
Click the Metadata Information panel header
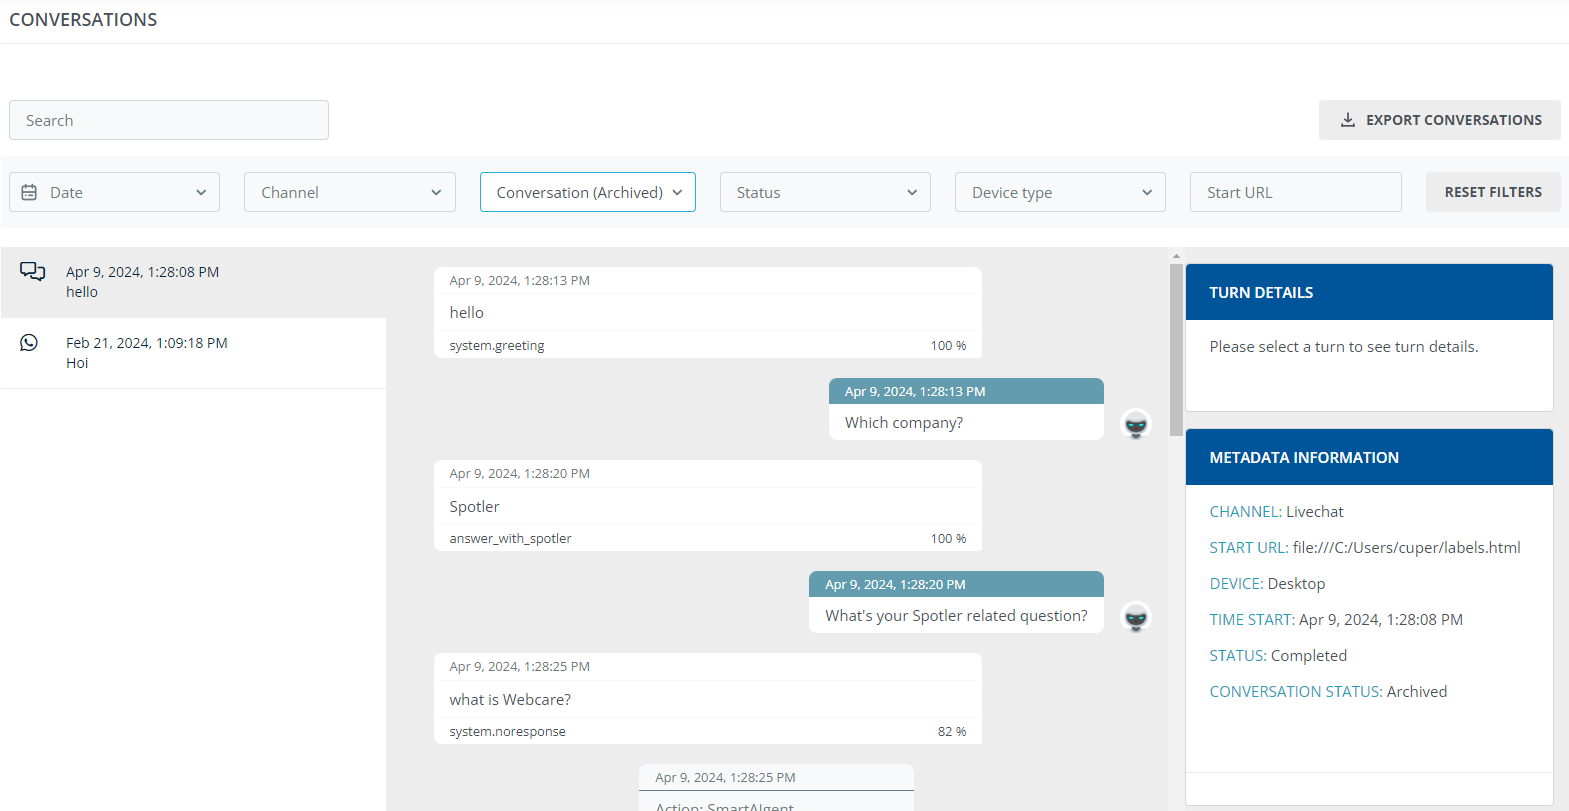coord(1369,457)
